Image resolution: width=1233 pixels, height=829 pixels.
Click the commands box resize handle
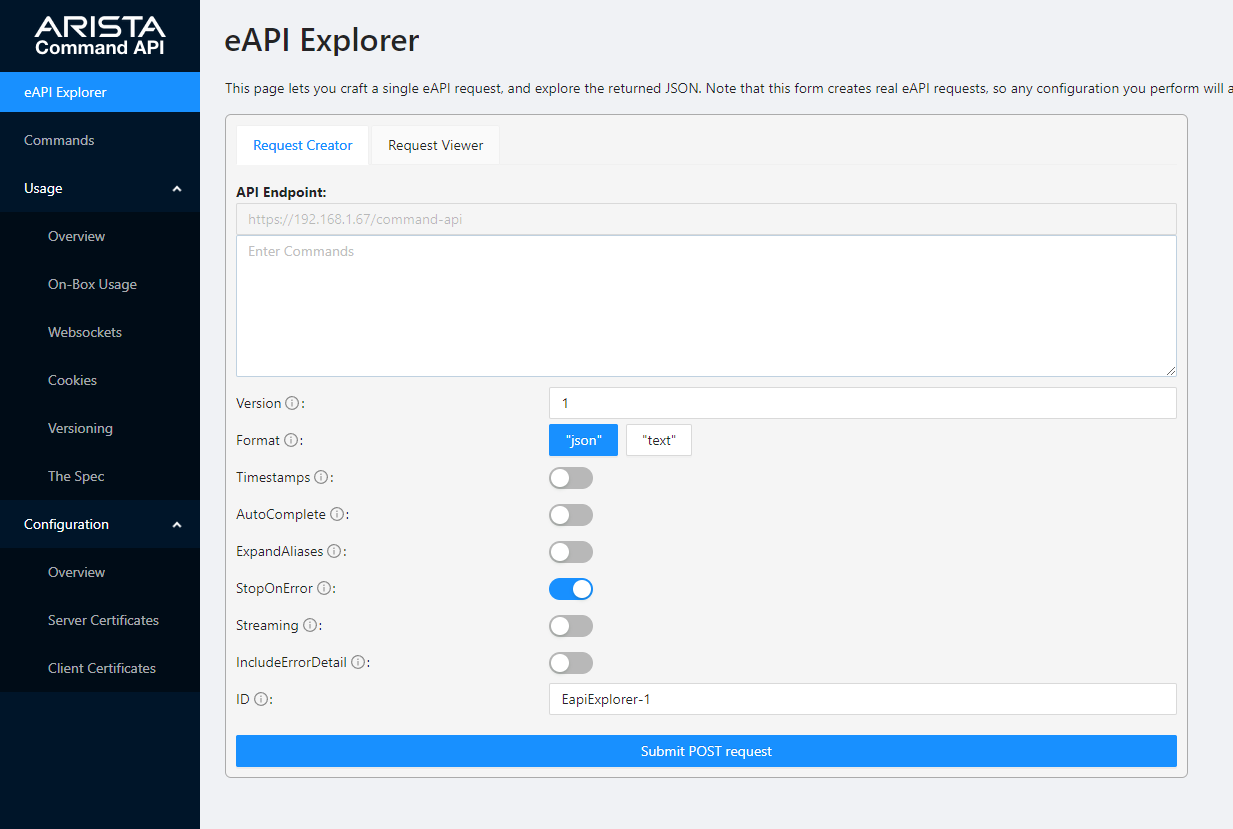pos(1170,370)
